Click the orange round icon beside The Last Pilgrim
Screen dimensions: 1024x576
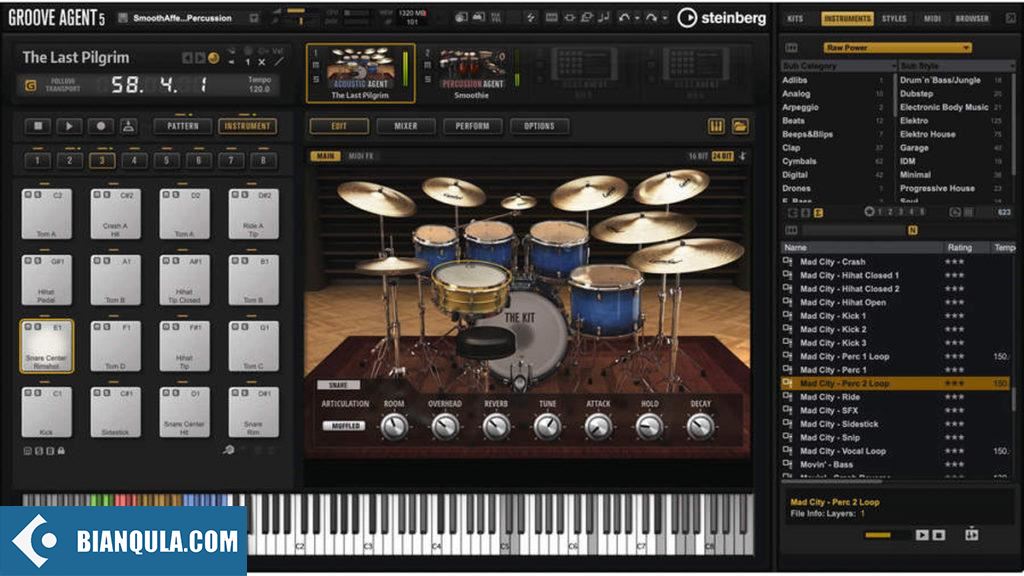coord(214,58)
